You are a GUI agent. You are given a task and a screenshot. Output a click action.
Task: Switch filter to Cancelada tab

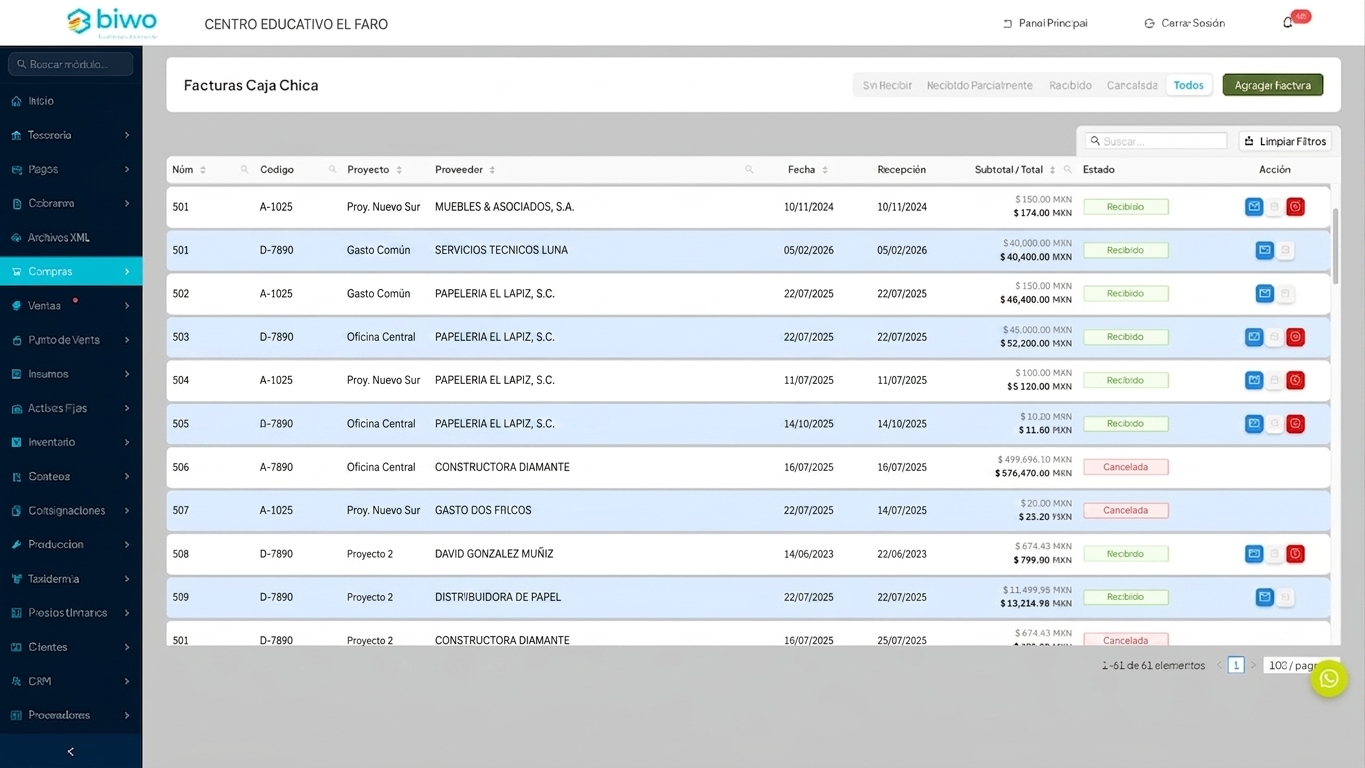coord(1132,85)
